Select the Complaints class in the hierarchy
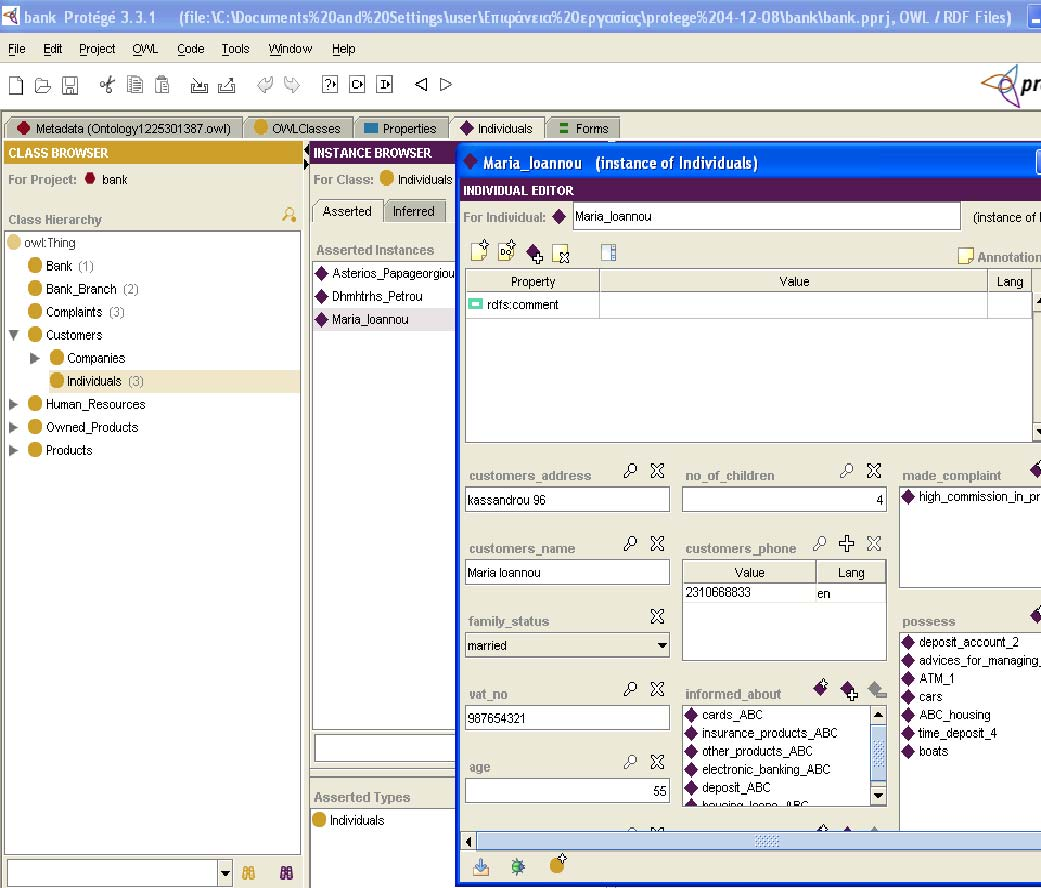The width and height of the screenshot is (1041, 888). pyautogui.click(x=74, y=312)
